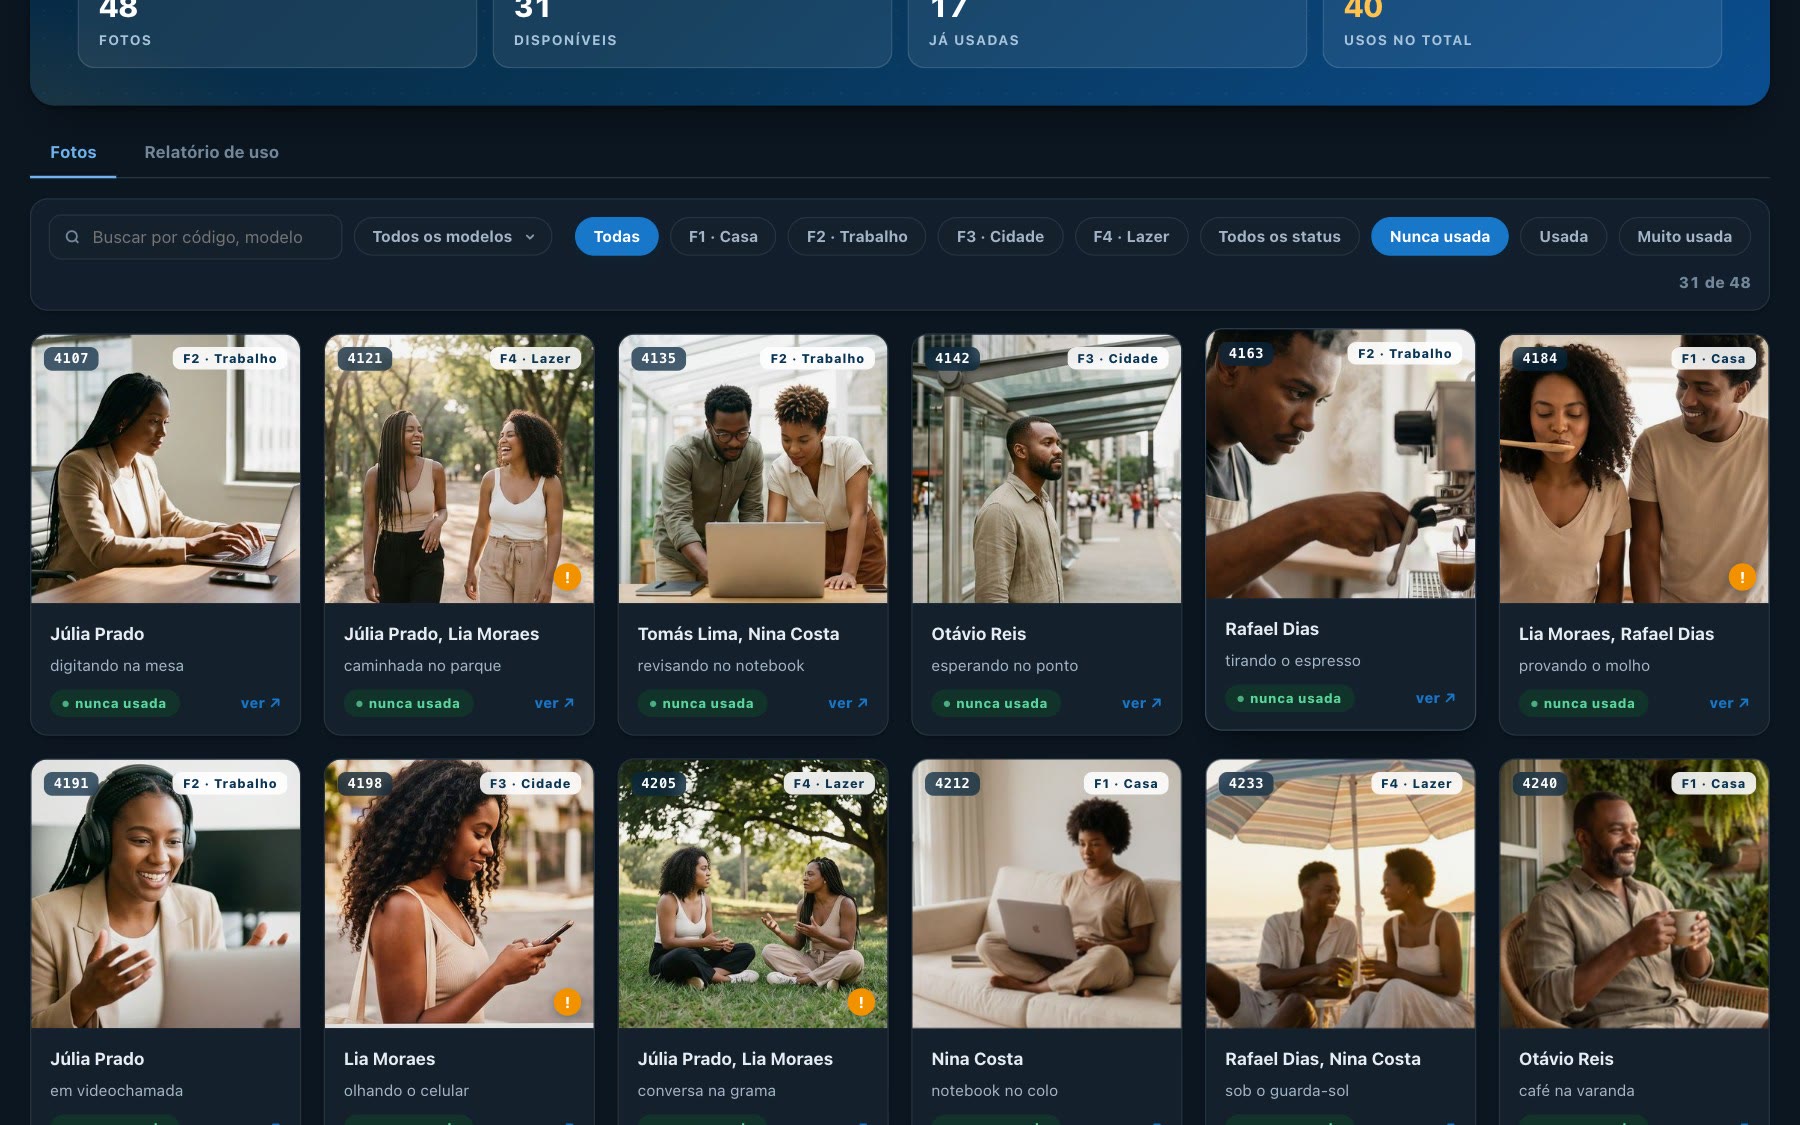Focus the Buscar por código, modelo field

click(195, 237)
